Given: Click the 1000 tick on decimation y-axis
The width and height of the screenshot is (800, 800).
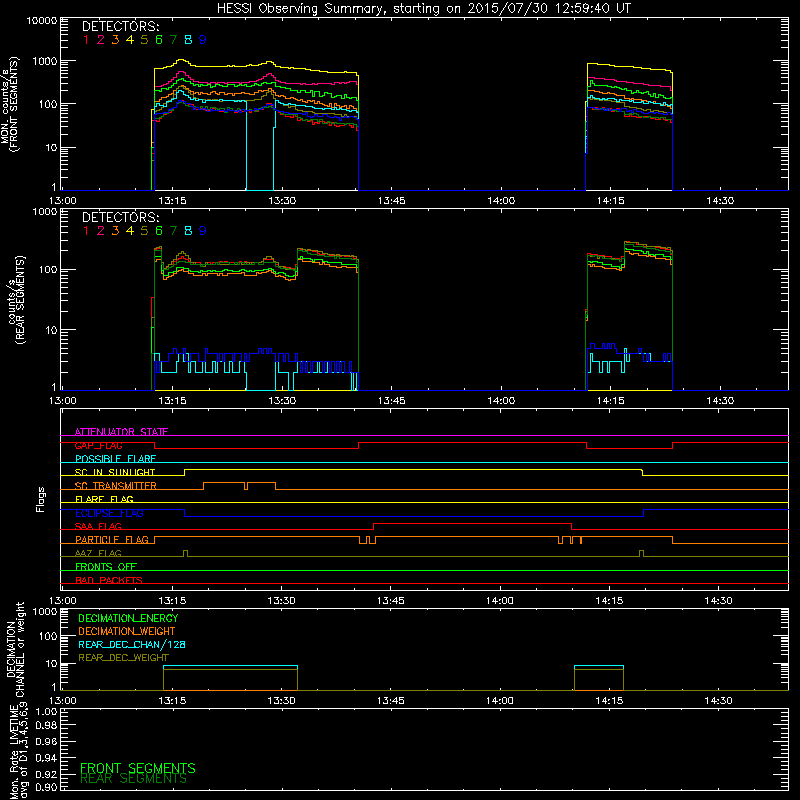Looking at the screenshot, I should pyautogui.click(x=44, y=611).
